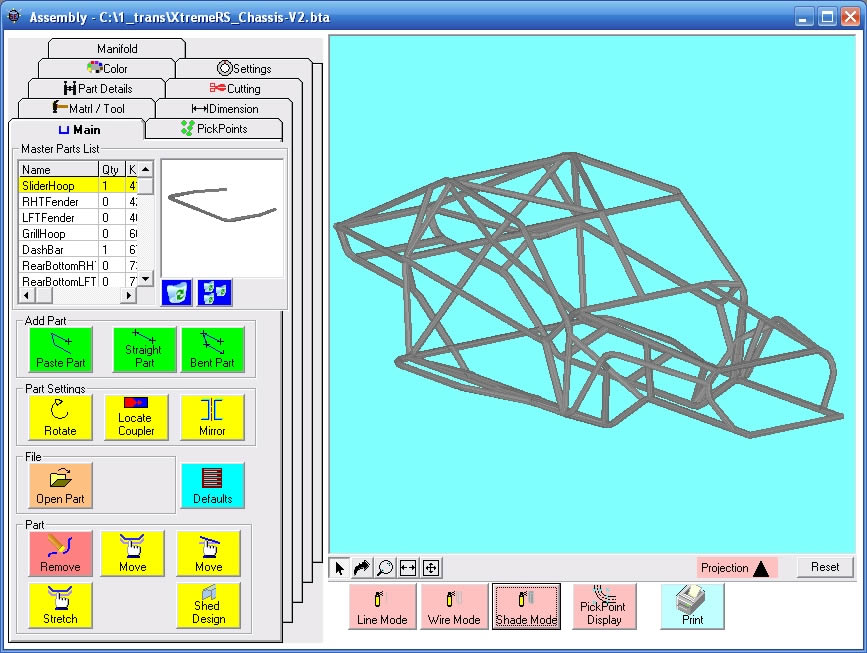
Task: Open the Projection options
Action: [x=736, y=567]
